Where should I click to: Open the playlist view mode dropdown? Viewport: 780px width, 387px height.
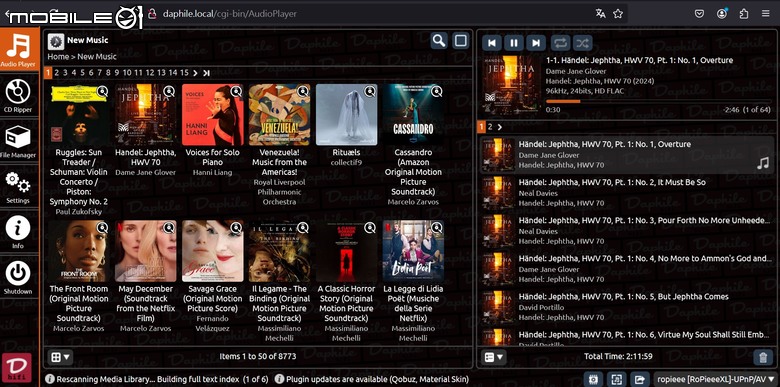pos(493,357)
